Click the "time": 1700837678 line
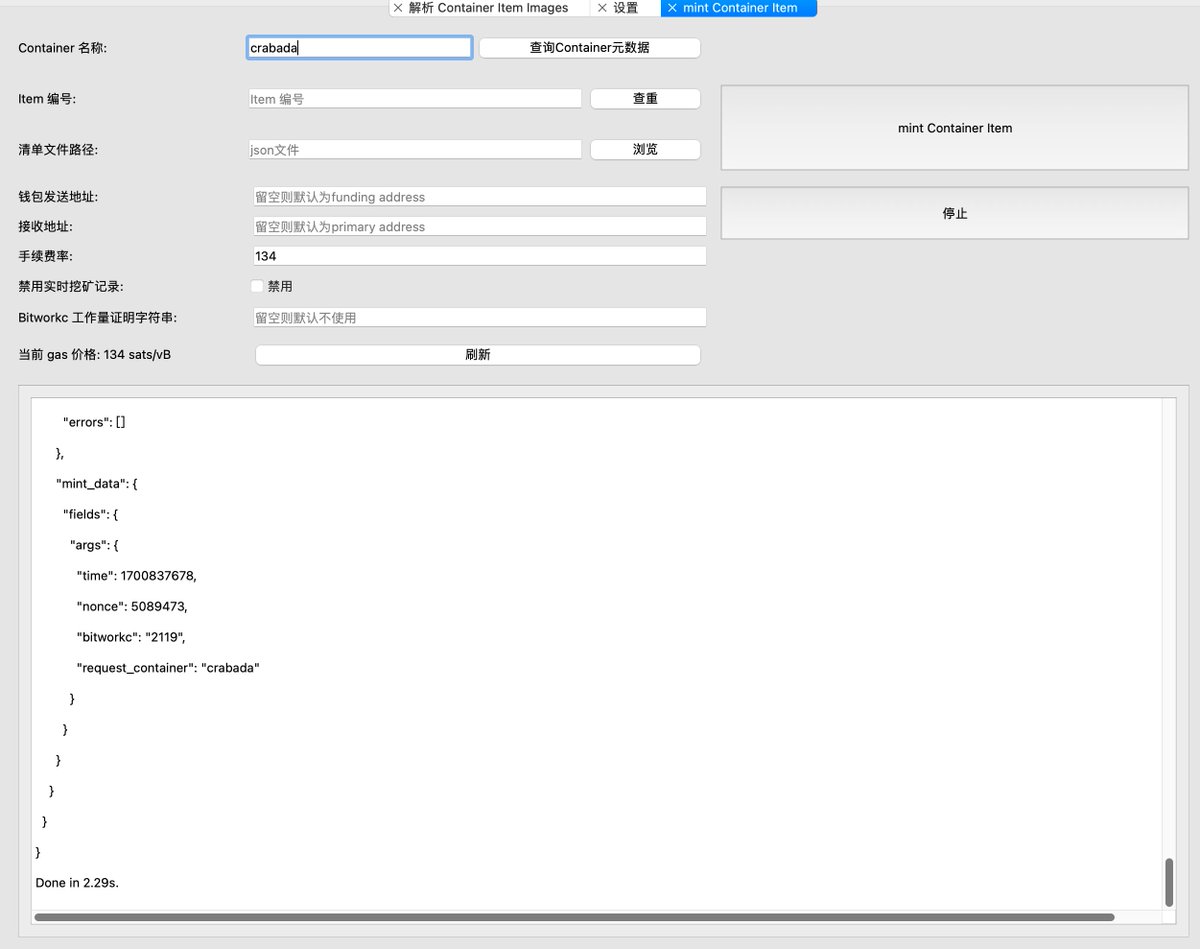The width and height of the screenshot is (1200, 949). 137,575
